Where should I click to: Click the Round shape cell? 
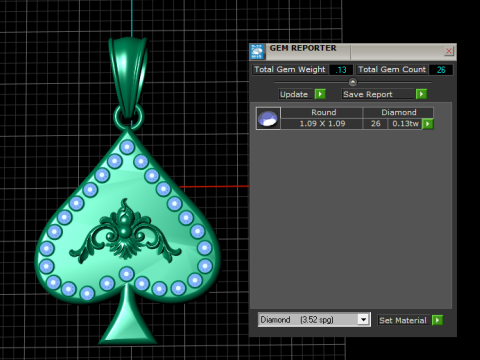(x=322, y=112)
